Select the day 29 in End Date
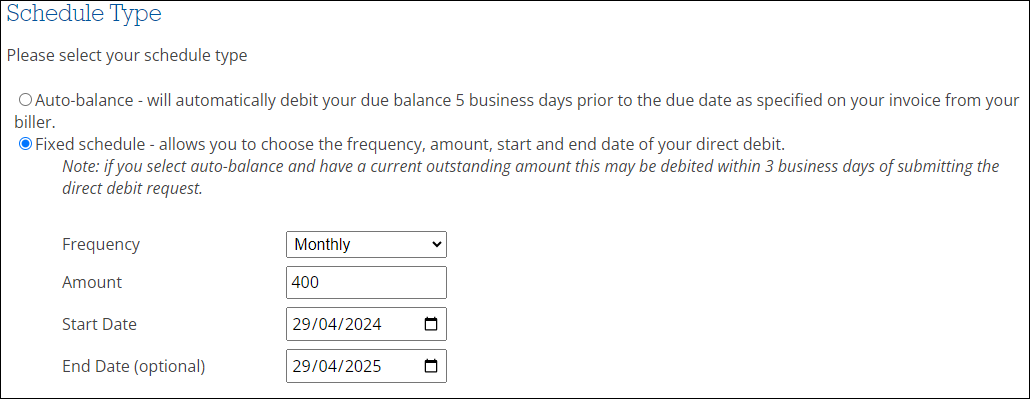The height and width of the screenshot is (399, 1030). coord(303,366)
